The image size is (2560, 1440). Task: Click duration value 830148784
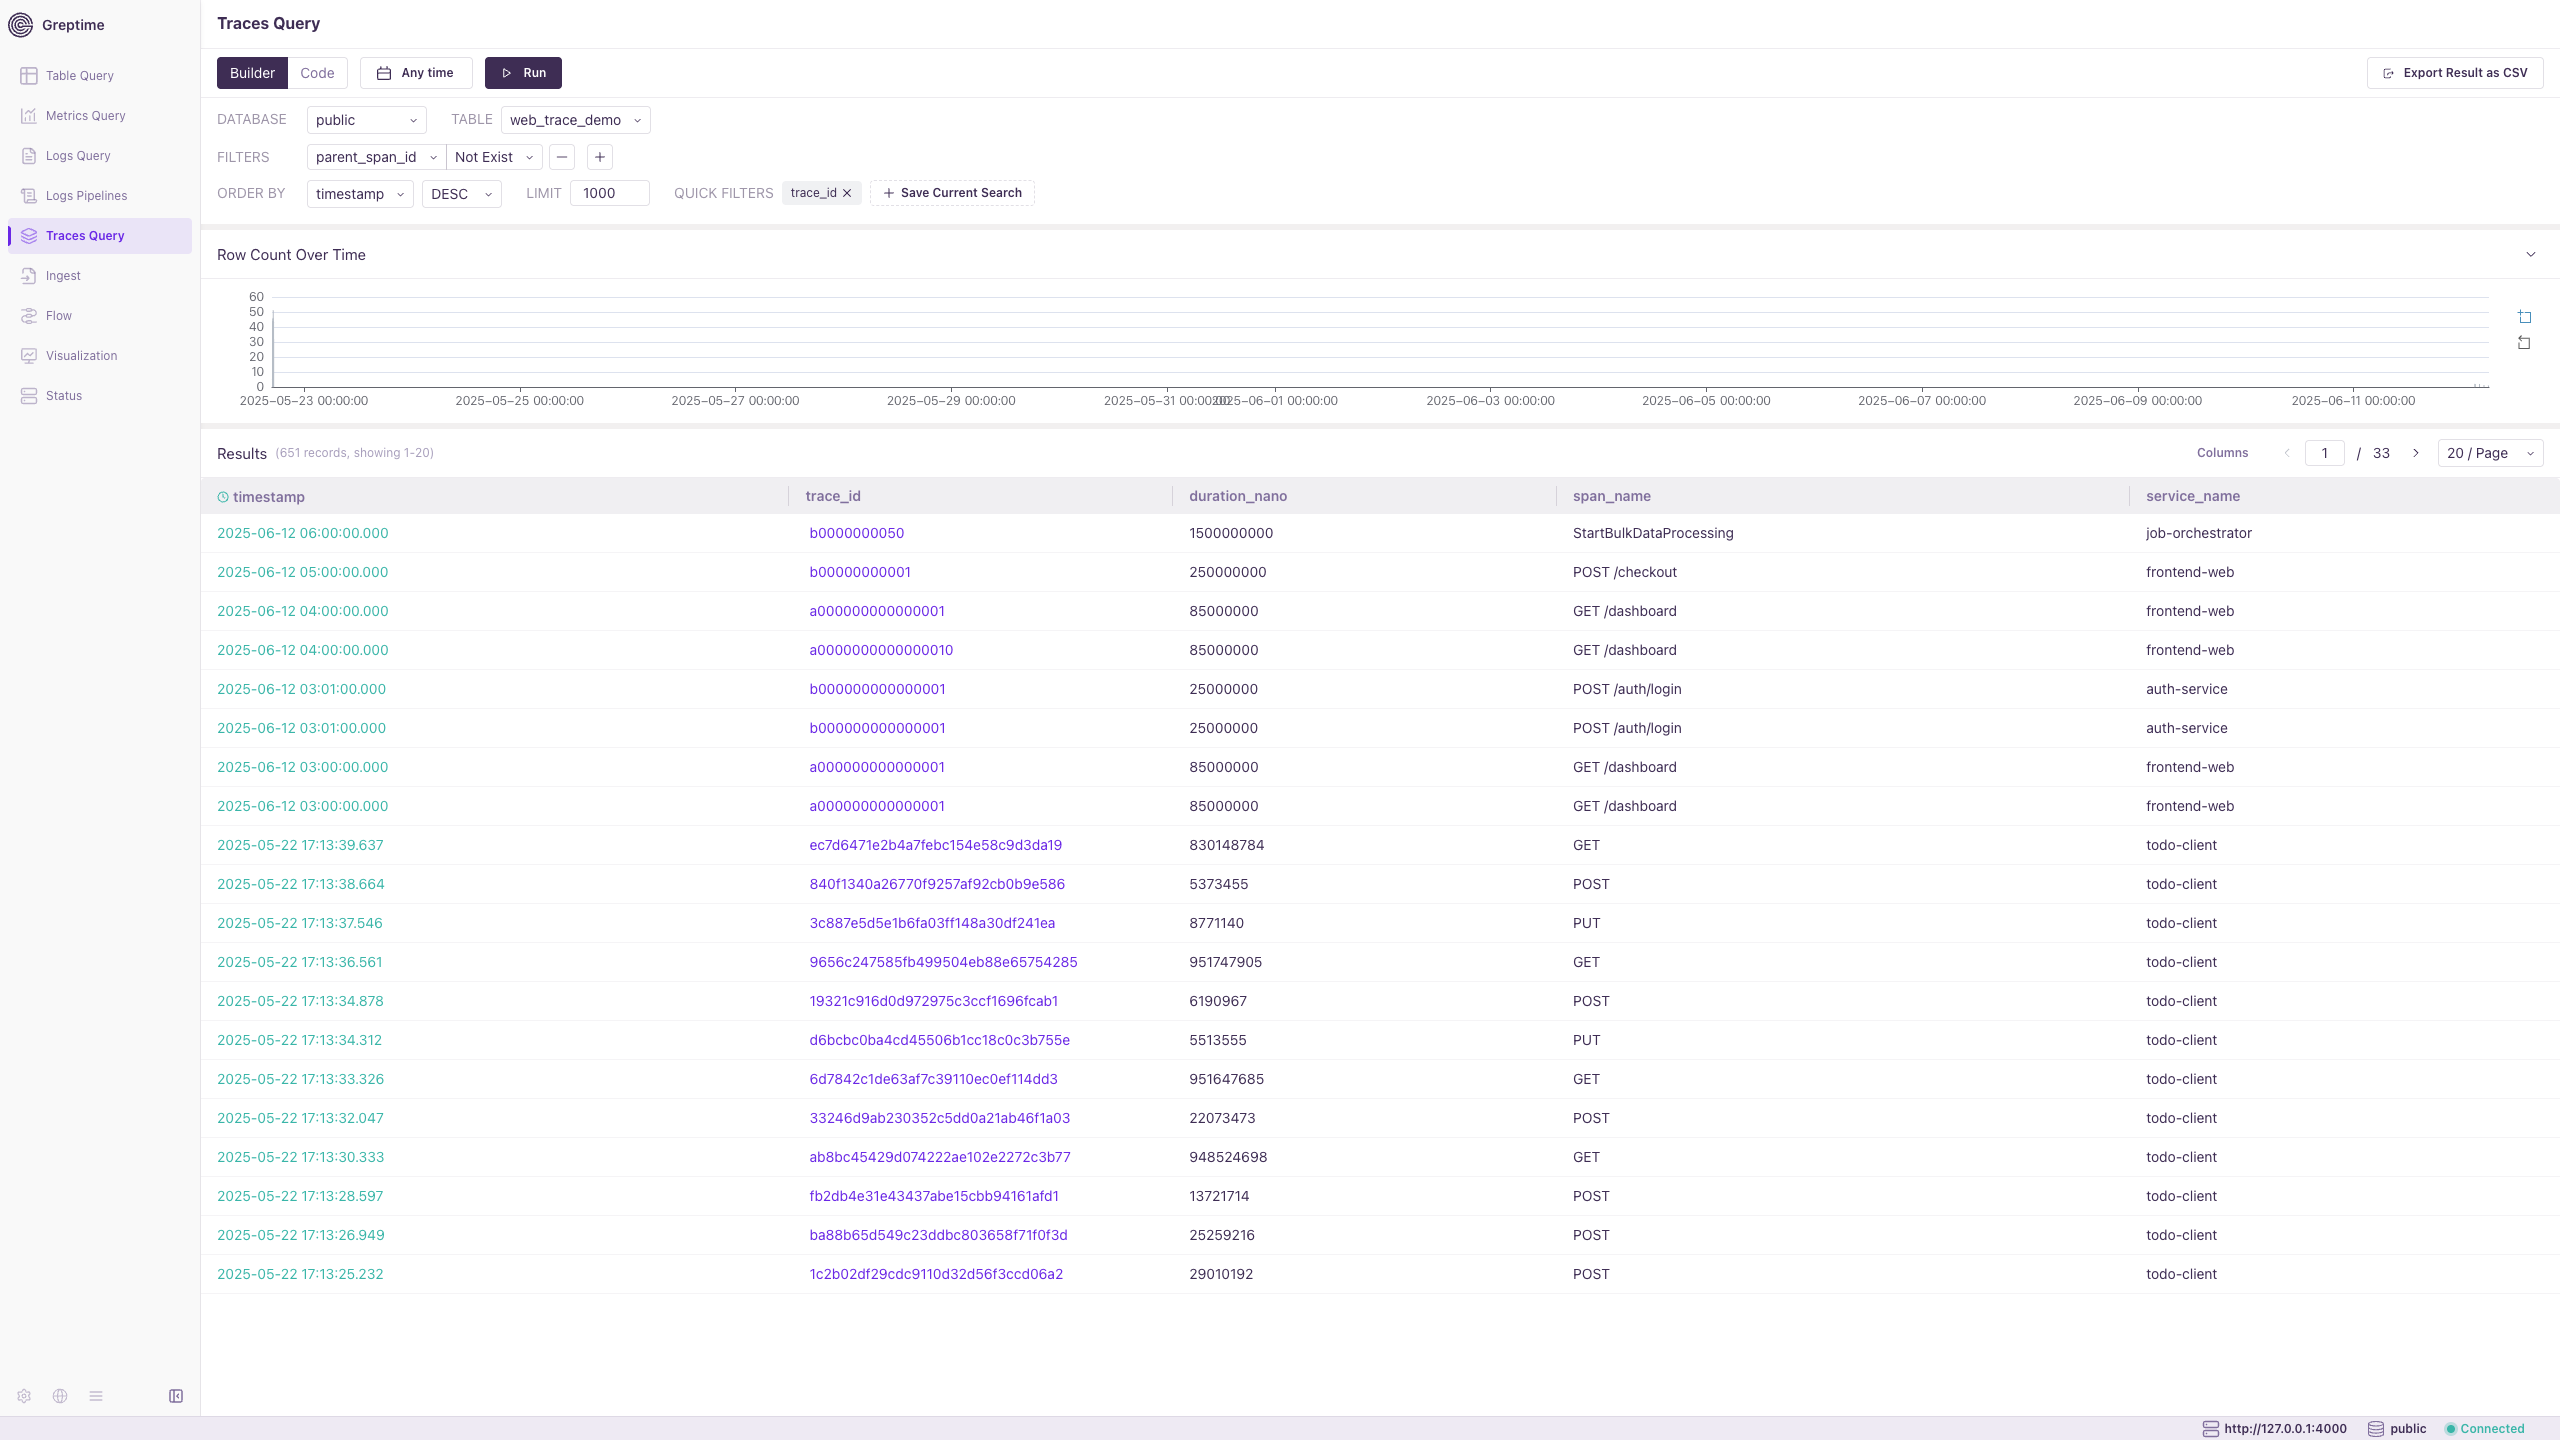tap(1227, 845)
